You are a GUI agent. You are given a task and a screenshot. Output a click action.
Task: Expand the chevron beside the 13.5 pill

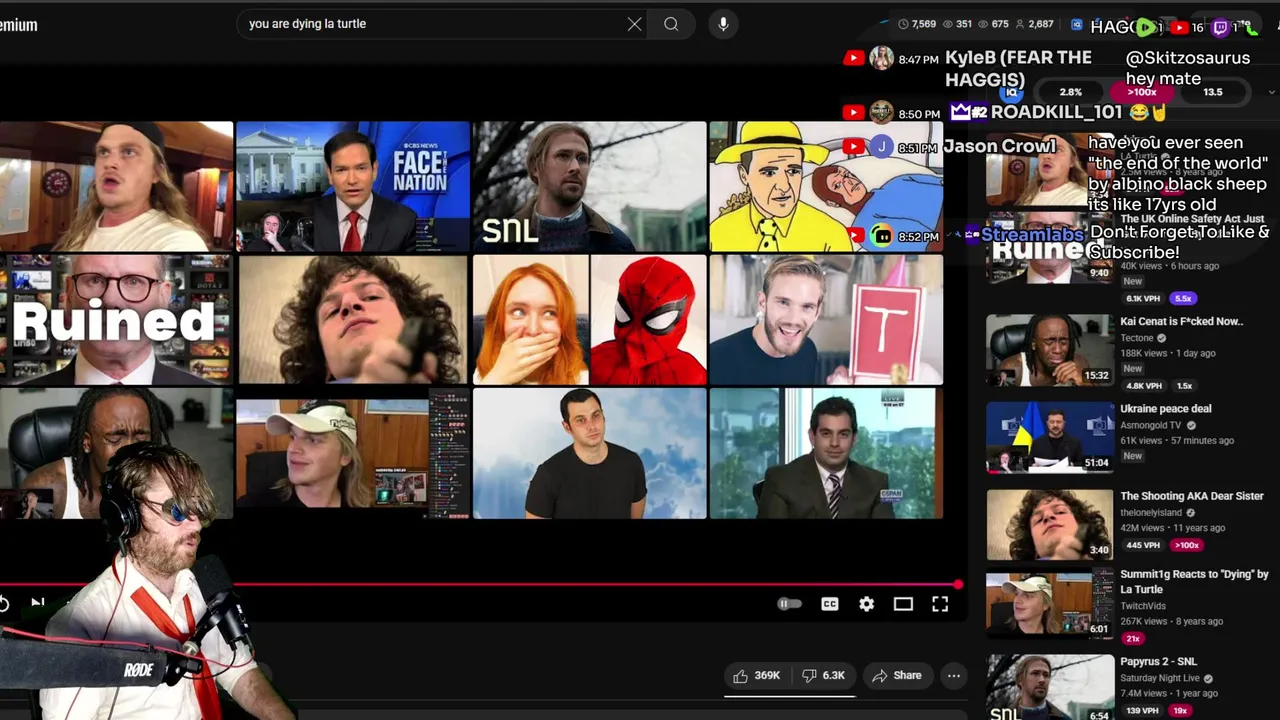(x=1271, y=92)
